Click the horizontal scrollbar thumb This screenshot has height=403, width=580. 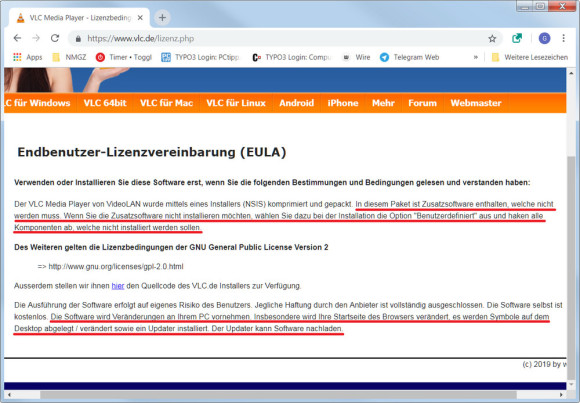click(x=278, y=395)
